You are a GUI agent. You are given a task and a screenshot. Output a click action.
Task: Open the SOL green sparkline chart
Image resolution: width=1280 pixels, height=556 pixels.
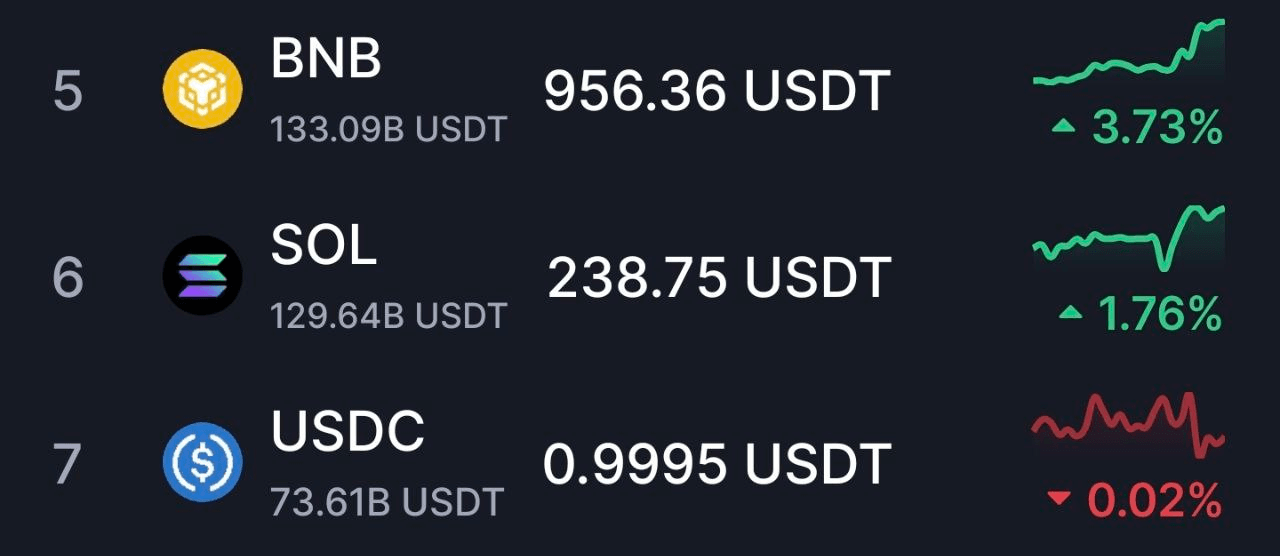tap(1128, 238)
